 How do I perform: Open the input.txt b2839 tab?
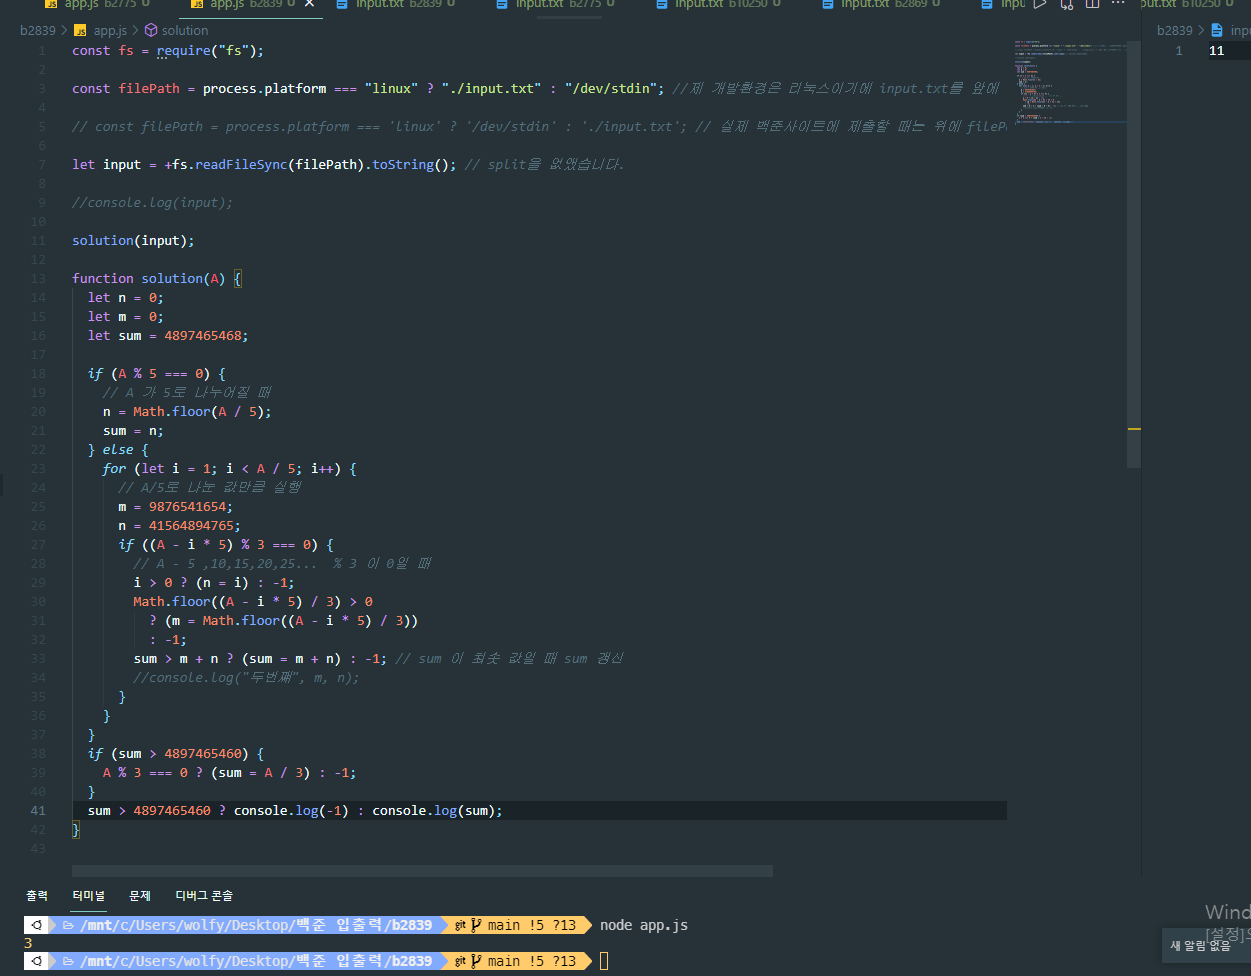tap(396, 5)
